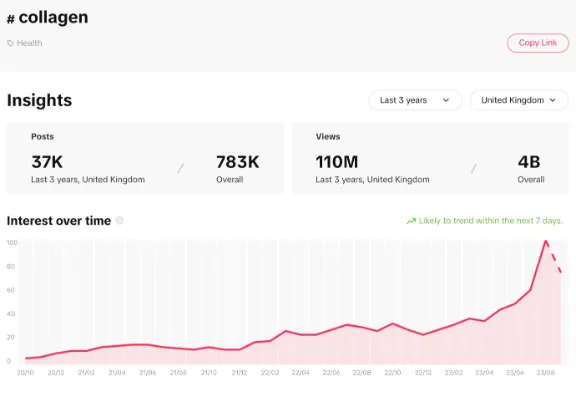
Task: Select the 783K overall posts figure
Action: click(x=238, y=162)
